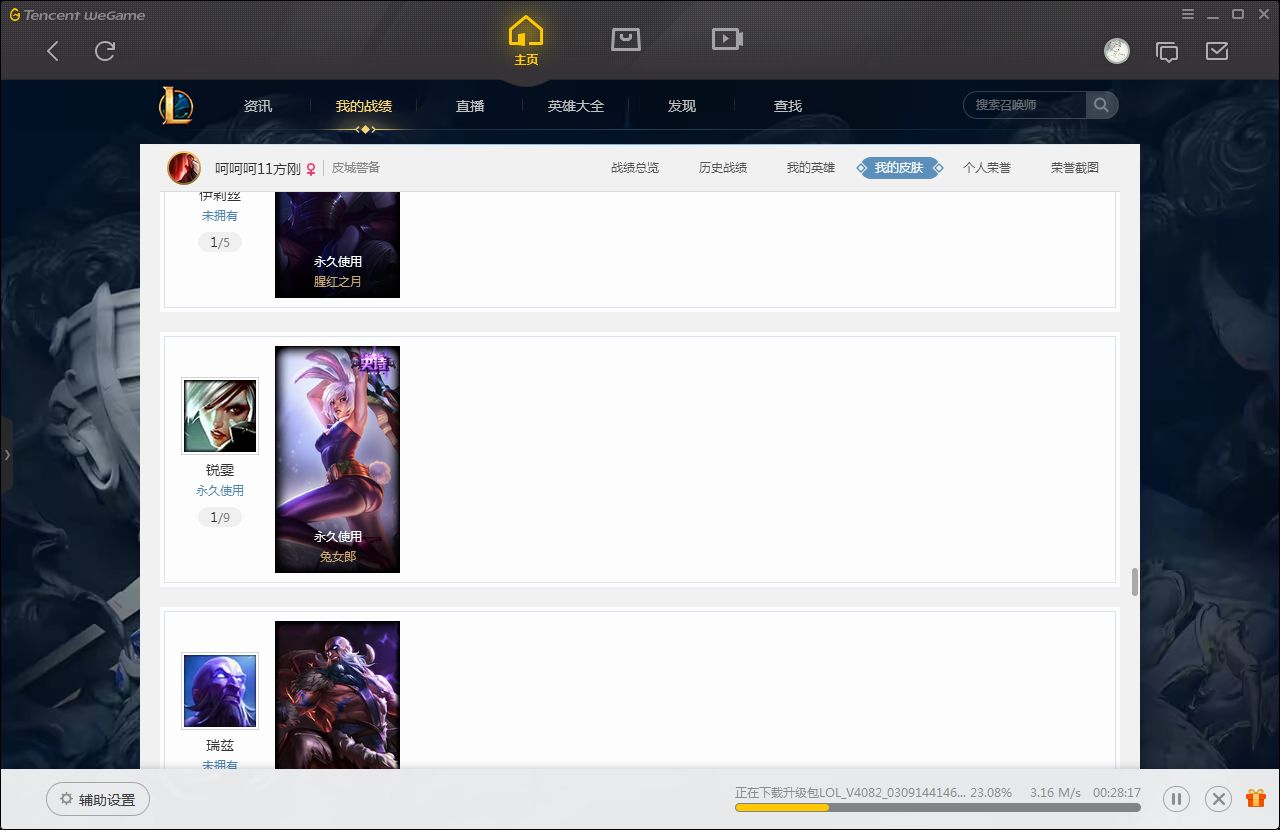Image resolution: width=1280 pixels, height=830 pixels.
Task: Switch to the 个人荣誉 sub-tab
Action: tap(987, 168)
